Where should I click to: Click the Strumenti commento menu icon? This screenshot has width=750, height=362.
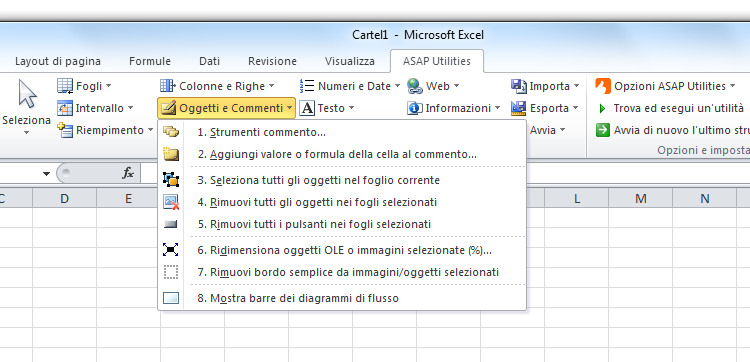(171, 132)
